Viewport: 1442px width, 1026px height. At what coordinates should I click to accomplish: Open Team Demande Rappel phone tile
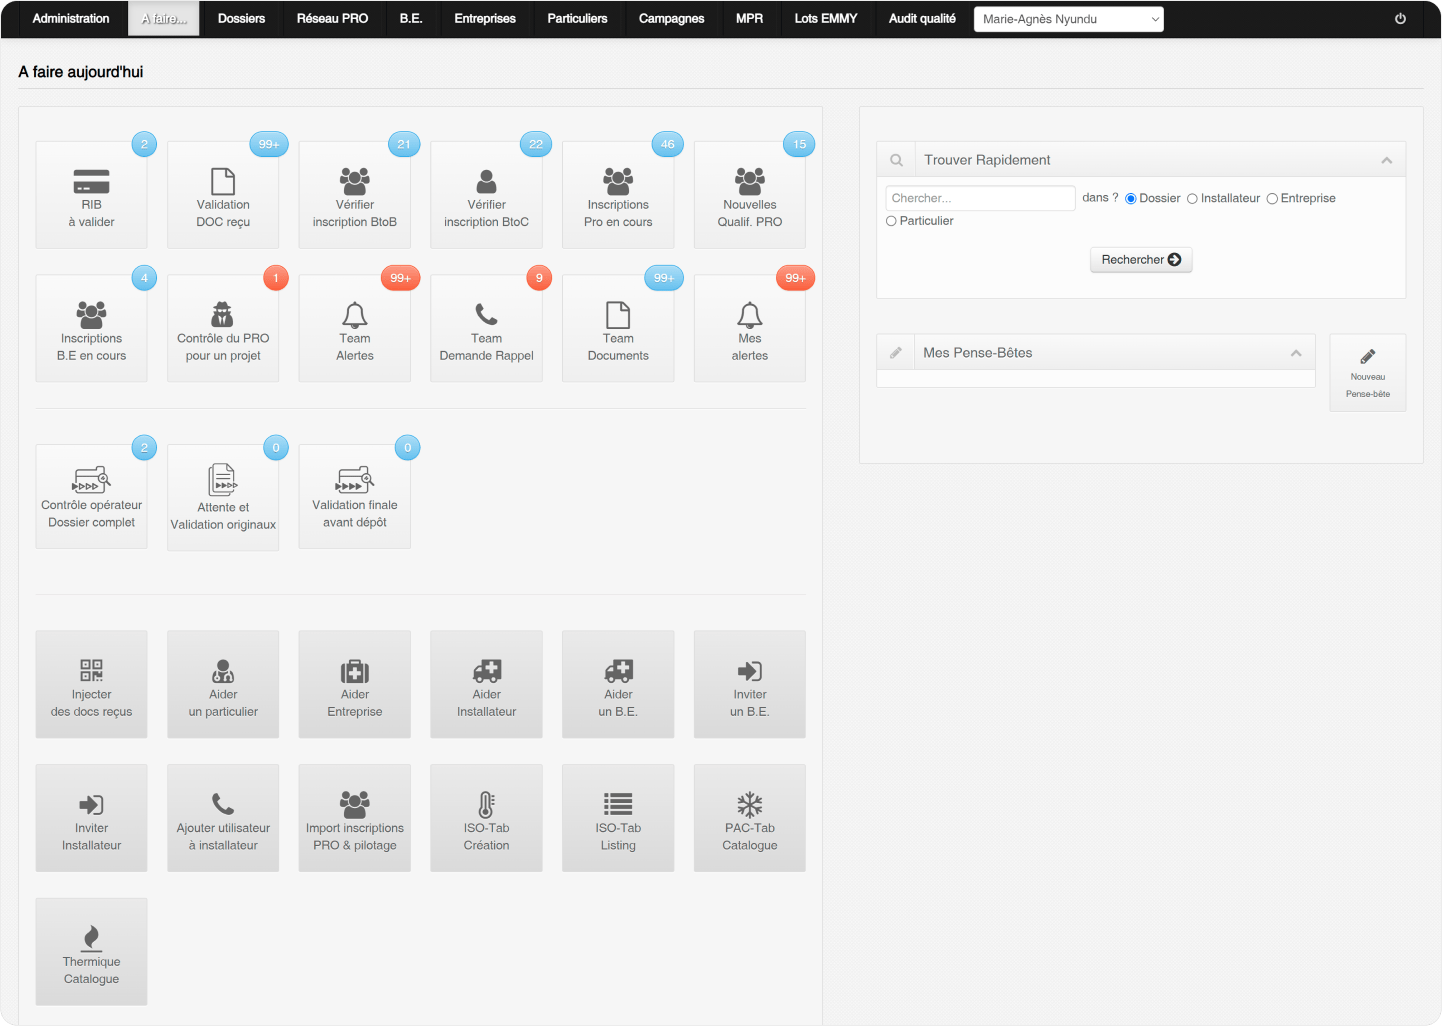point(486,329)
